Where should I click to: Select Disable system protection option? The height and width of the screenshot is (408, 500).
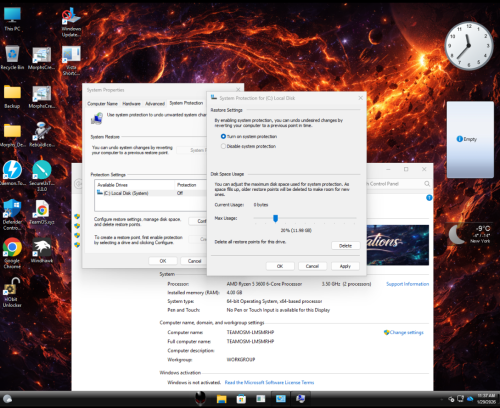click(x=248, y=146)
